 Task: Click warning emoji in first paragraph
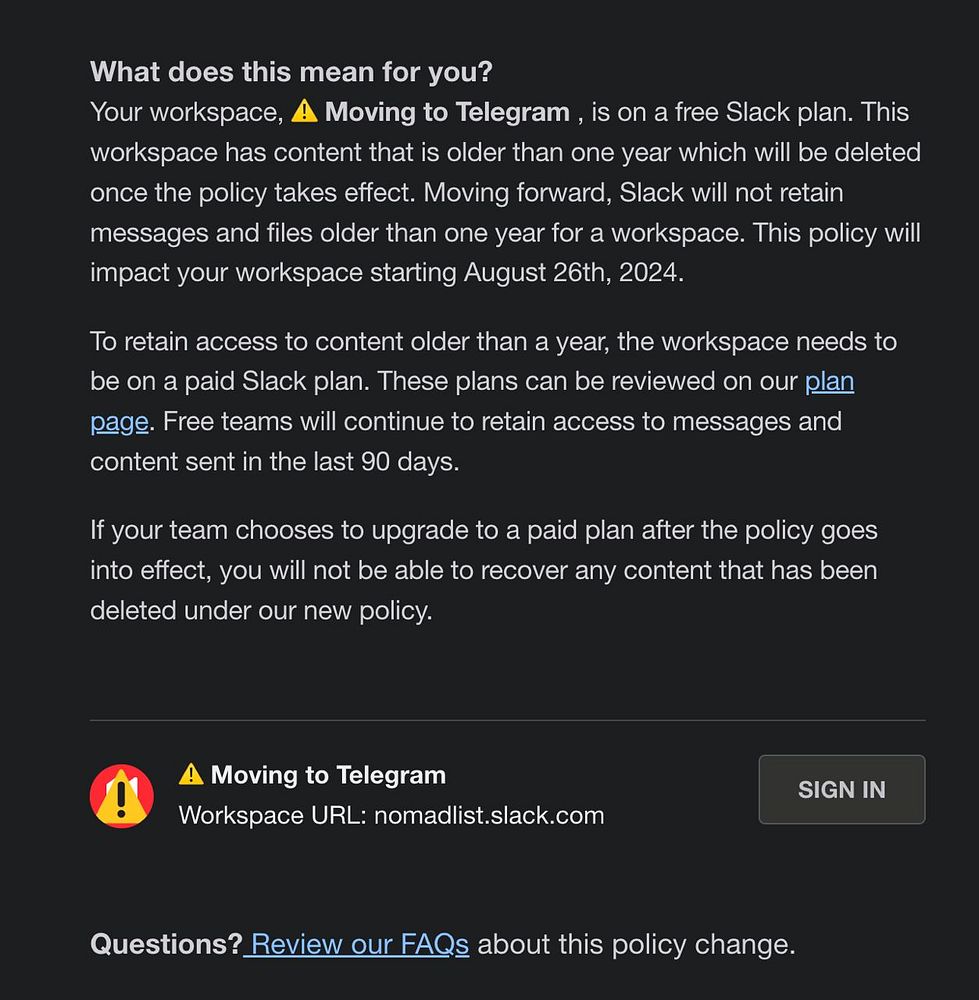(x=304, y=111)
